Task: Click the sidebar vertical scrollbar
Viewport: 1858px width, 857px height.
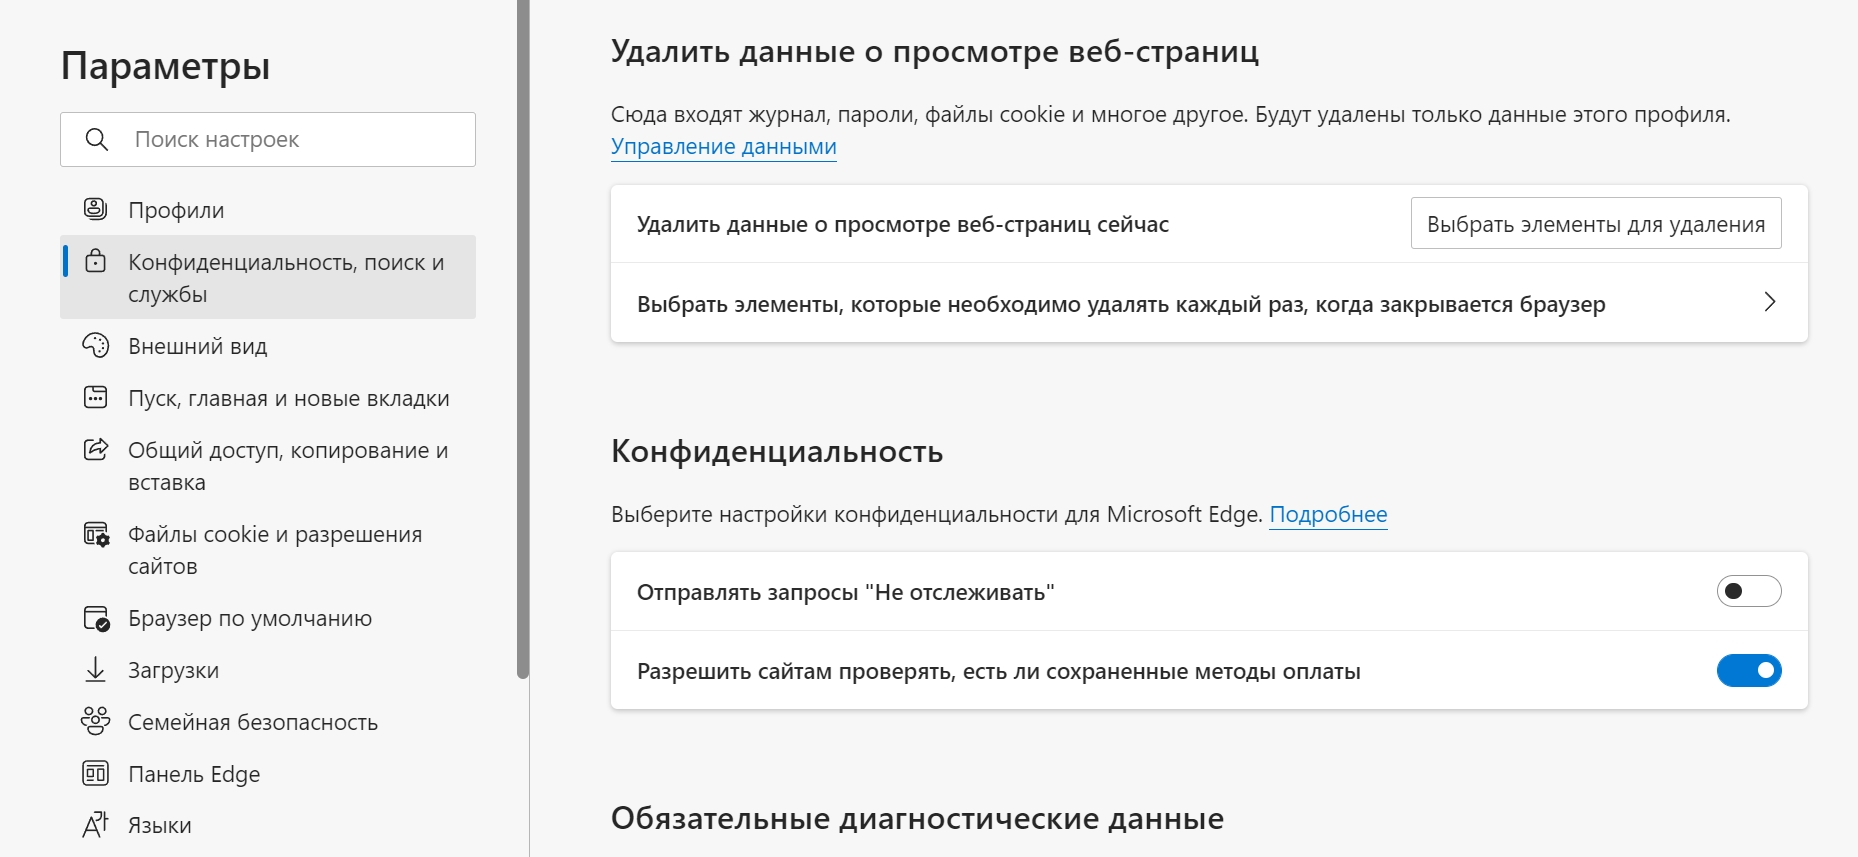Action: pos(522,339)
